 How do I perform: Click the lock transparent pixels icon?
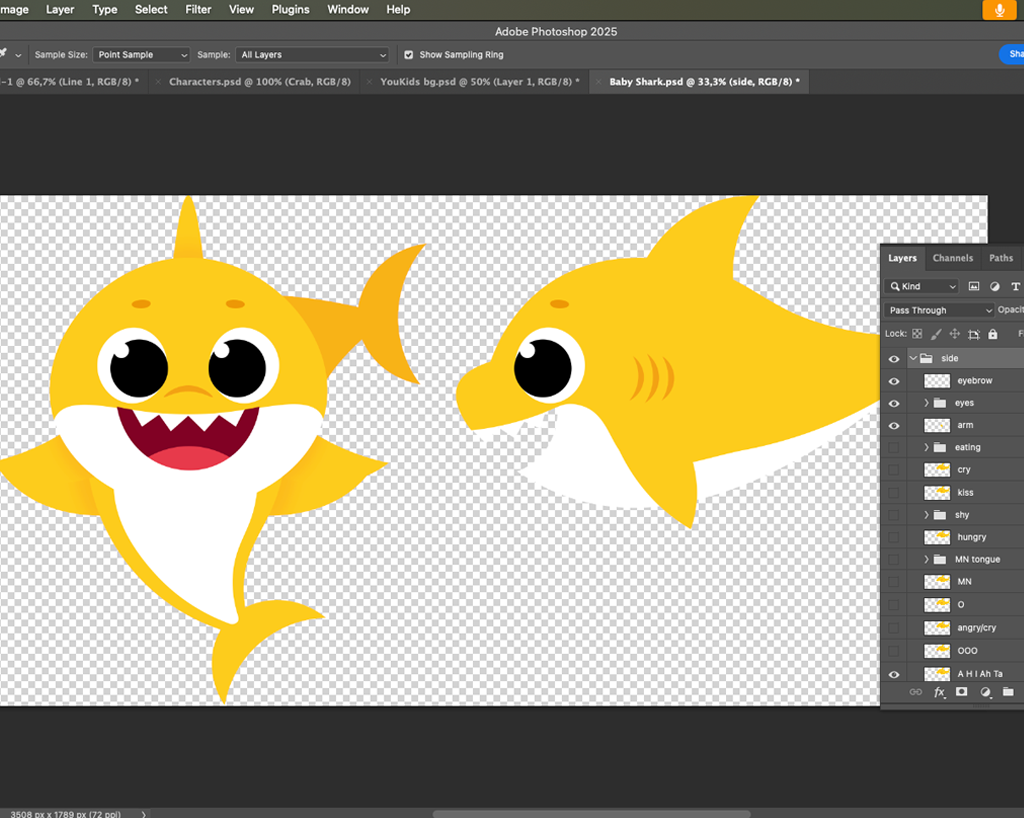coord(917,333)
